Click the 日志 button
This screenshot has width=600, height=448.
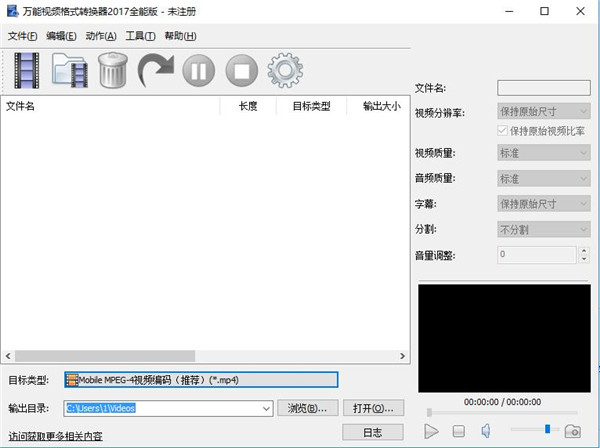(x=372, y=432)
